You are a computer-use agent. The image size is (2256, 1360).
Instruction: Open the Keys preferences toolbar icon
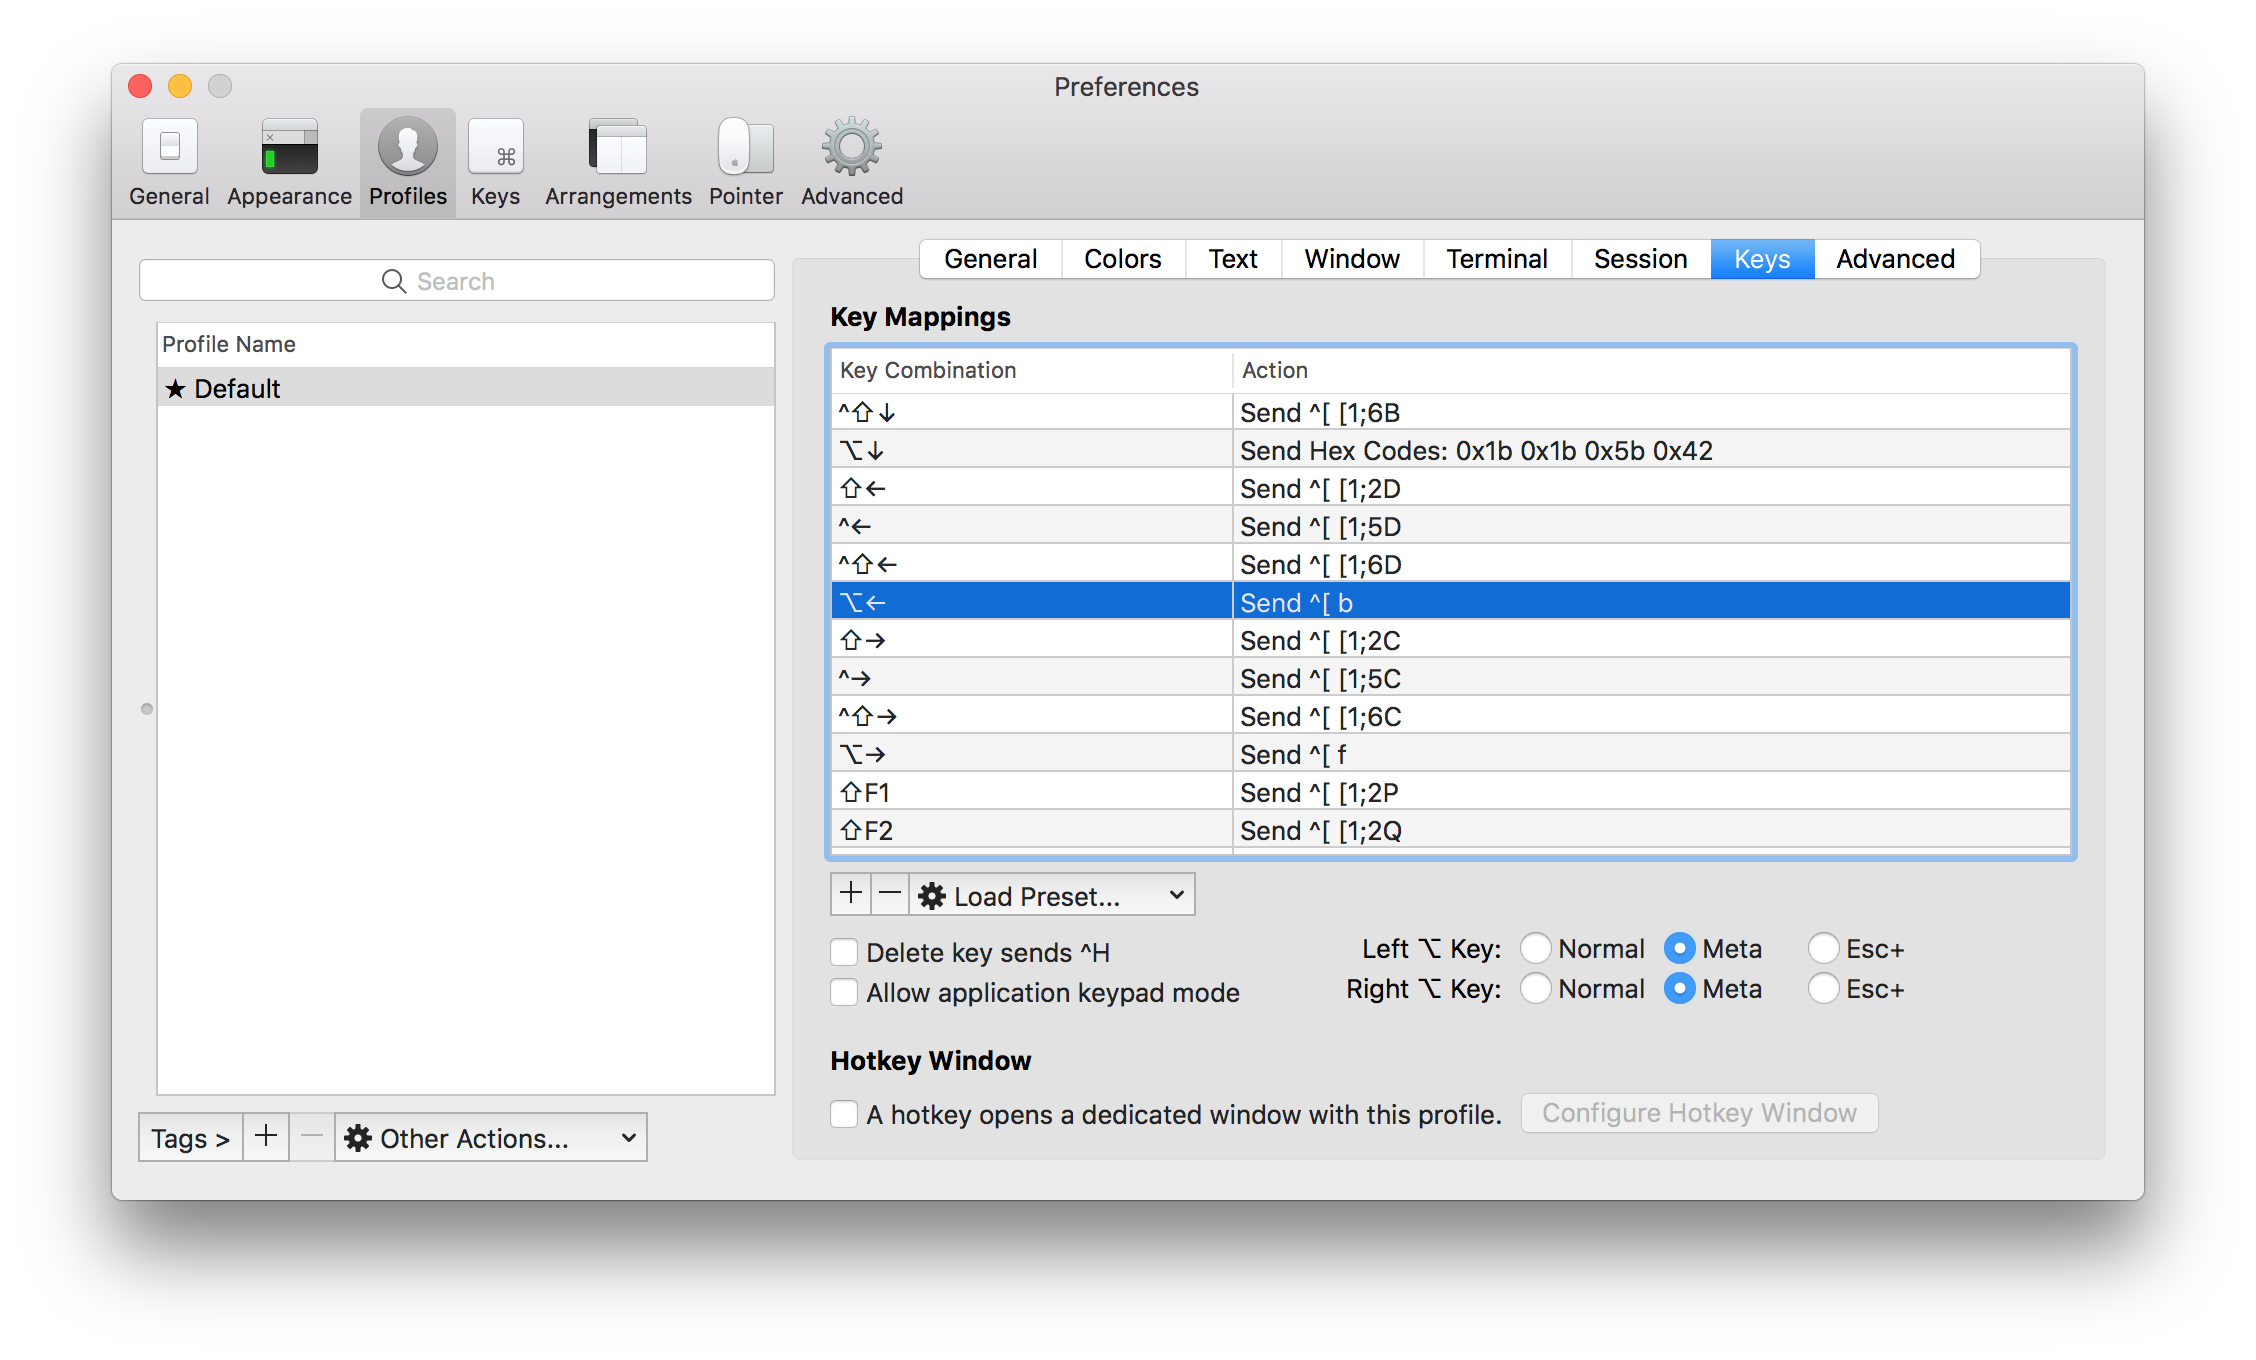496,162
